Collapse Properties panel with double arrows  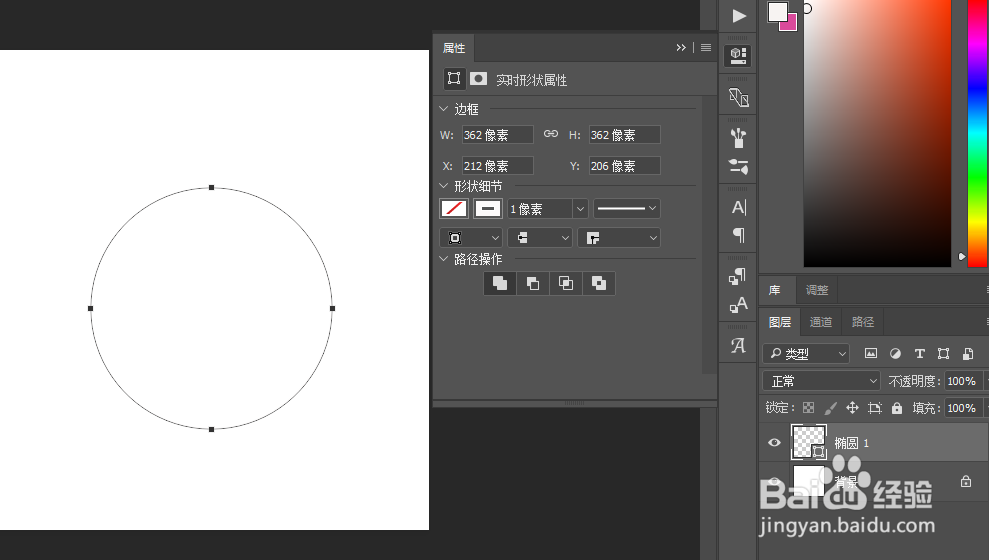pos(681,47)
